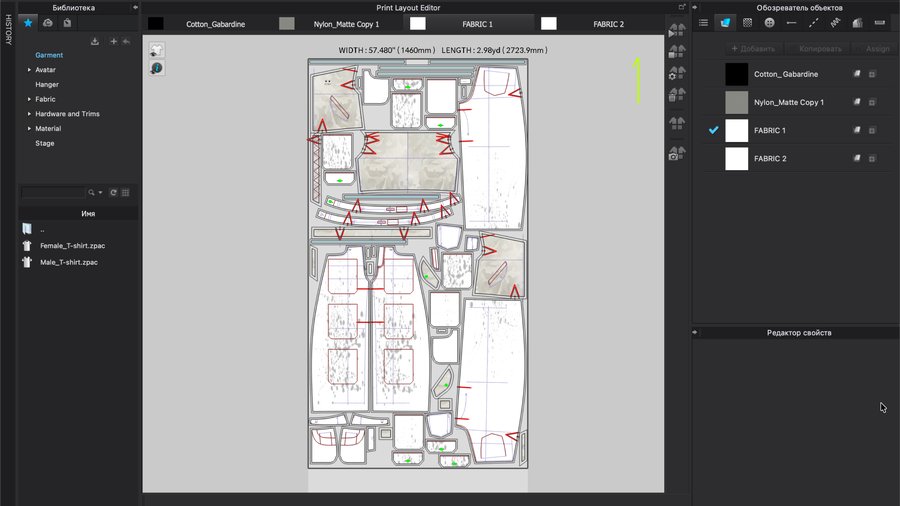The width and height of the screenshot is (900, 506).
Task: Expand the Hardware and Trims folder
Action: (29, 114)
